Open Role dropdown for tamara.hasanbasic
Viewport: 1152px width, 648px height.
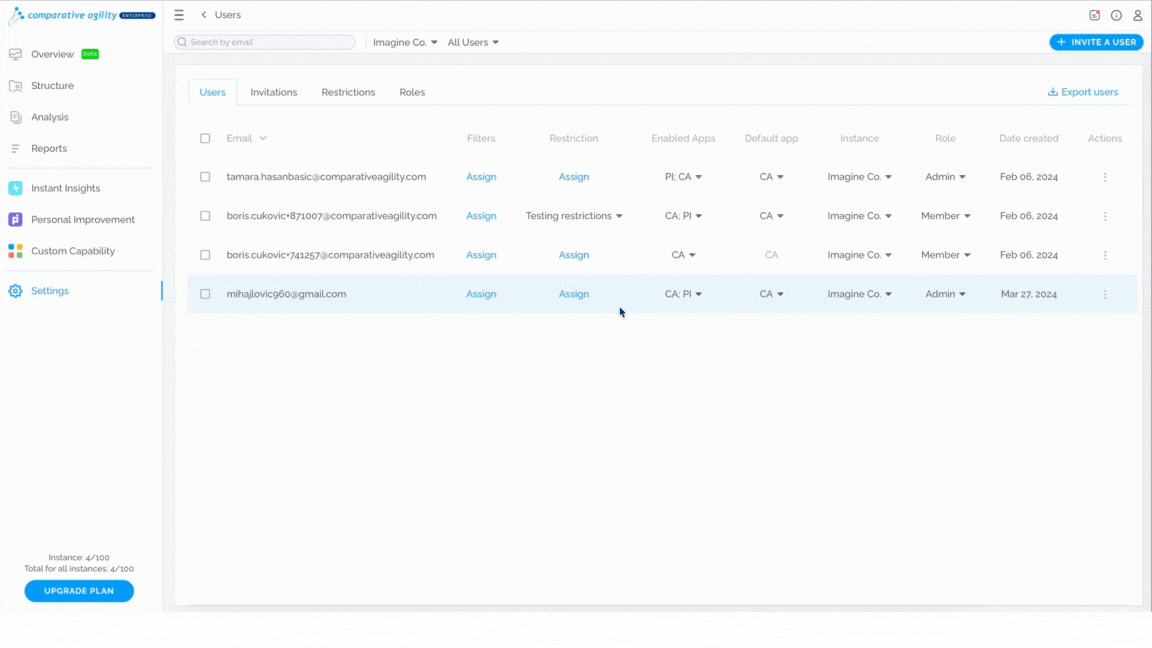946,177
